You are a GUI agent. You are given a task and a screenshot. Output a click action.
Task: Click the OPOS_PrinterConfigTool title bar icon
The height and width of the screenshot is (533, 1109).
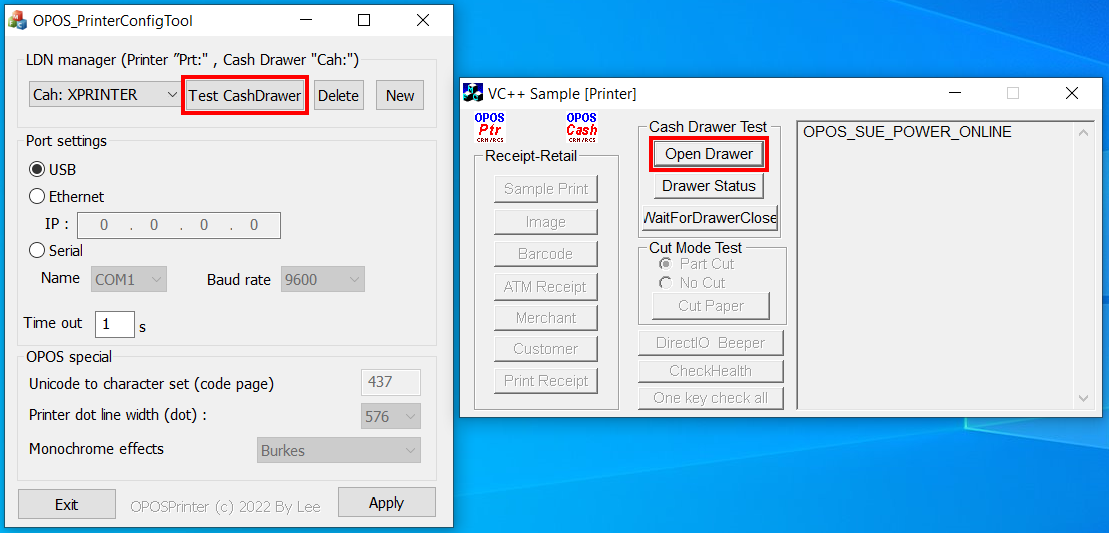(17, 20)
